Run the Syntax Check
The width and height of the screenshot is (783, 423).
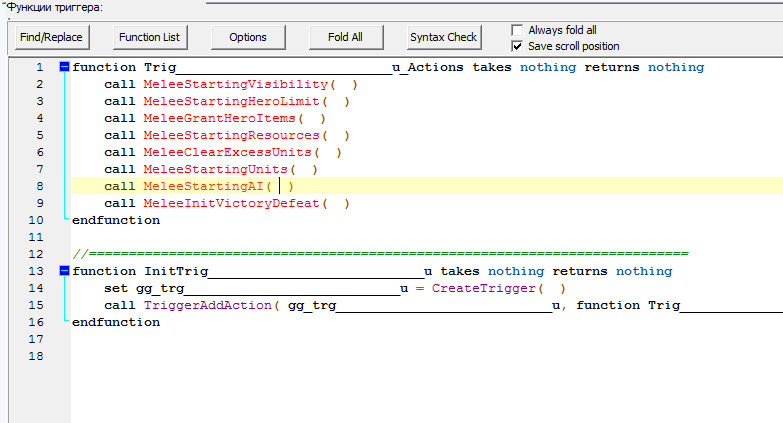pyautogui.click(x=443, y=37)
